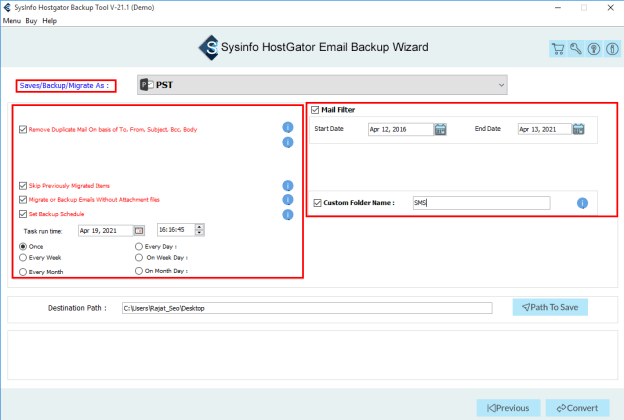Select the On Month Day radio button
Image resolution: width=624 pixels, height=420 pixels.
(x=139, y=271)
